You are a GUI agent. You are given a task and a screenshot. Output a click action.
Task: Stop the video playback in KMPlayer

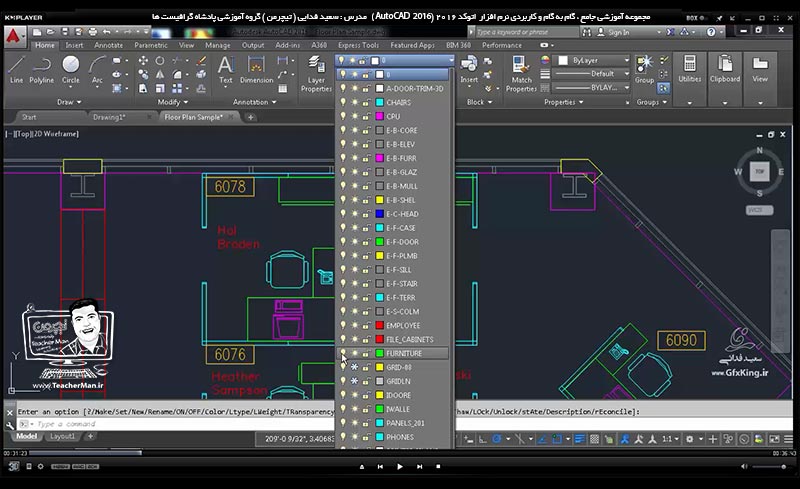coord(438,466)
